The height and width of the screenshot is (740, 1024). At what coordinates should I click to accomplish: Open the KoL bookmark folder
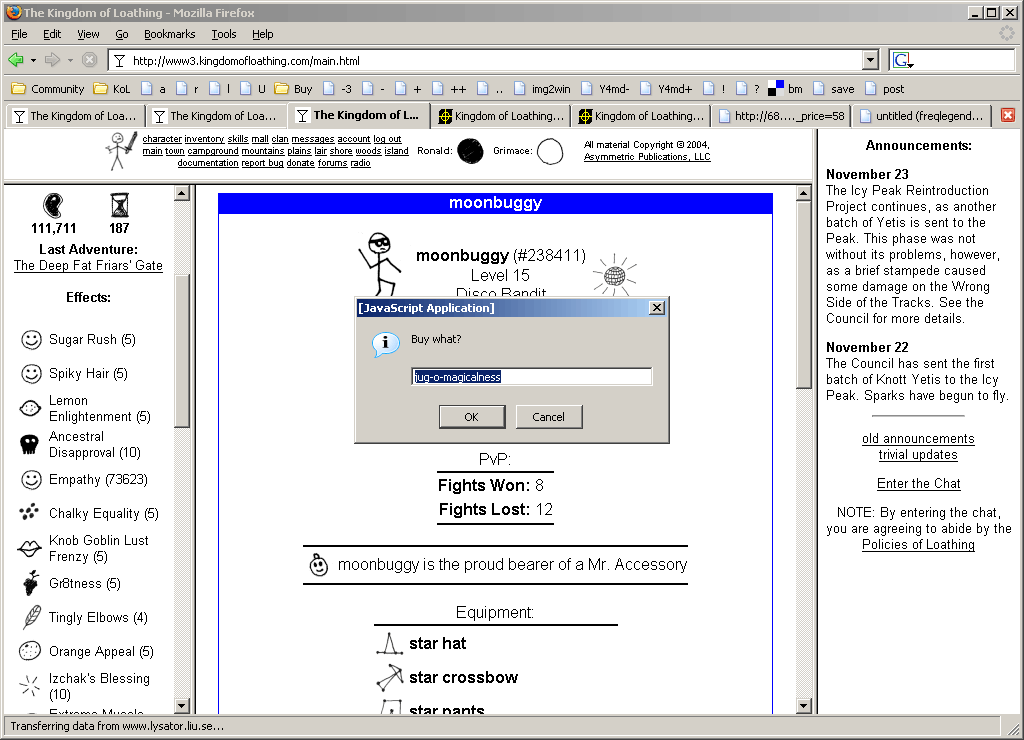(x=112, y=89)
